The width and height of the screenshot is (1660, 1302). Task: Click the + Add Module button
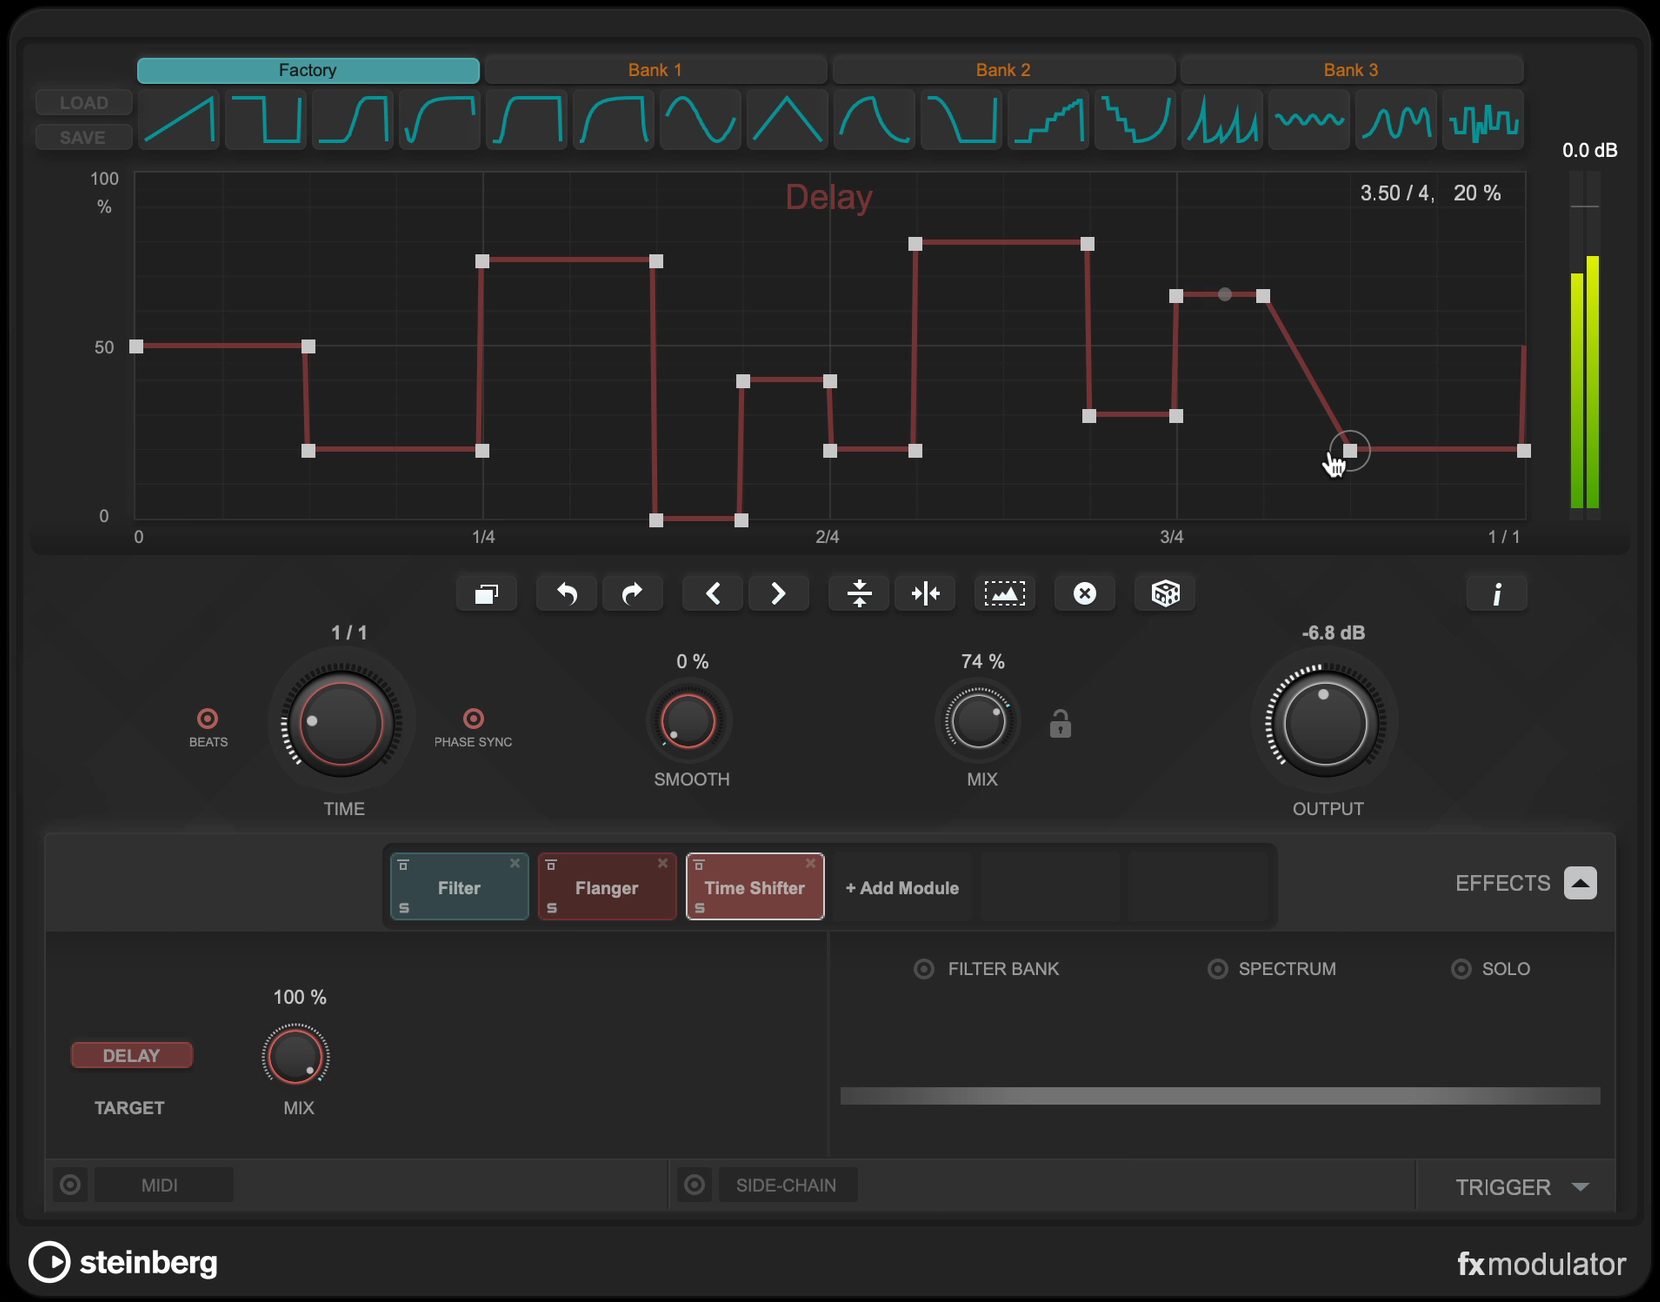[x=902, y=888]
